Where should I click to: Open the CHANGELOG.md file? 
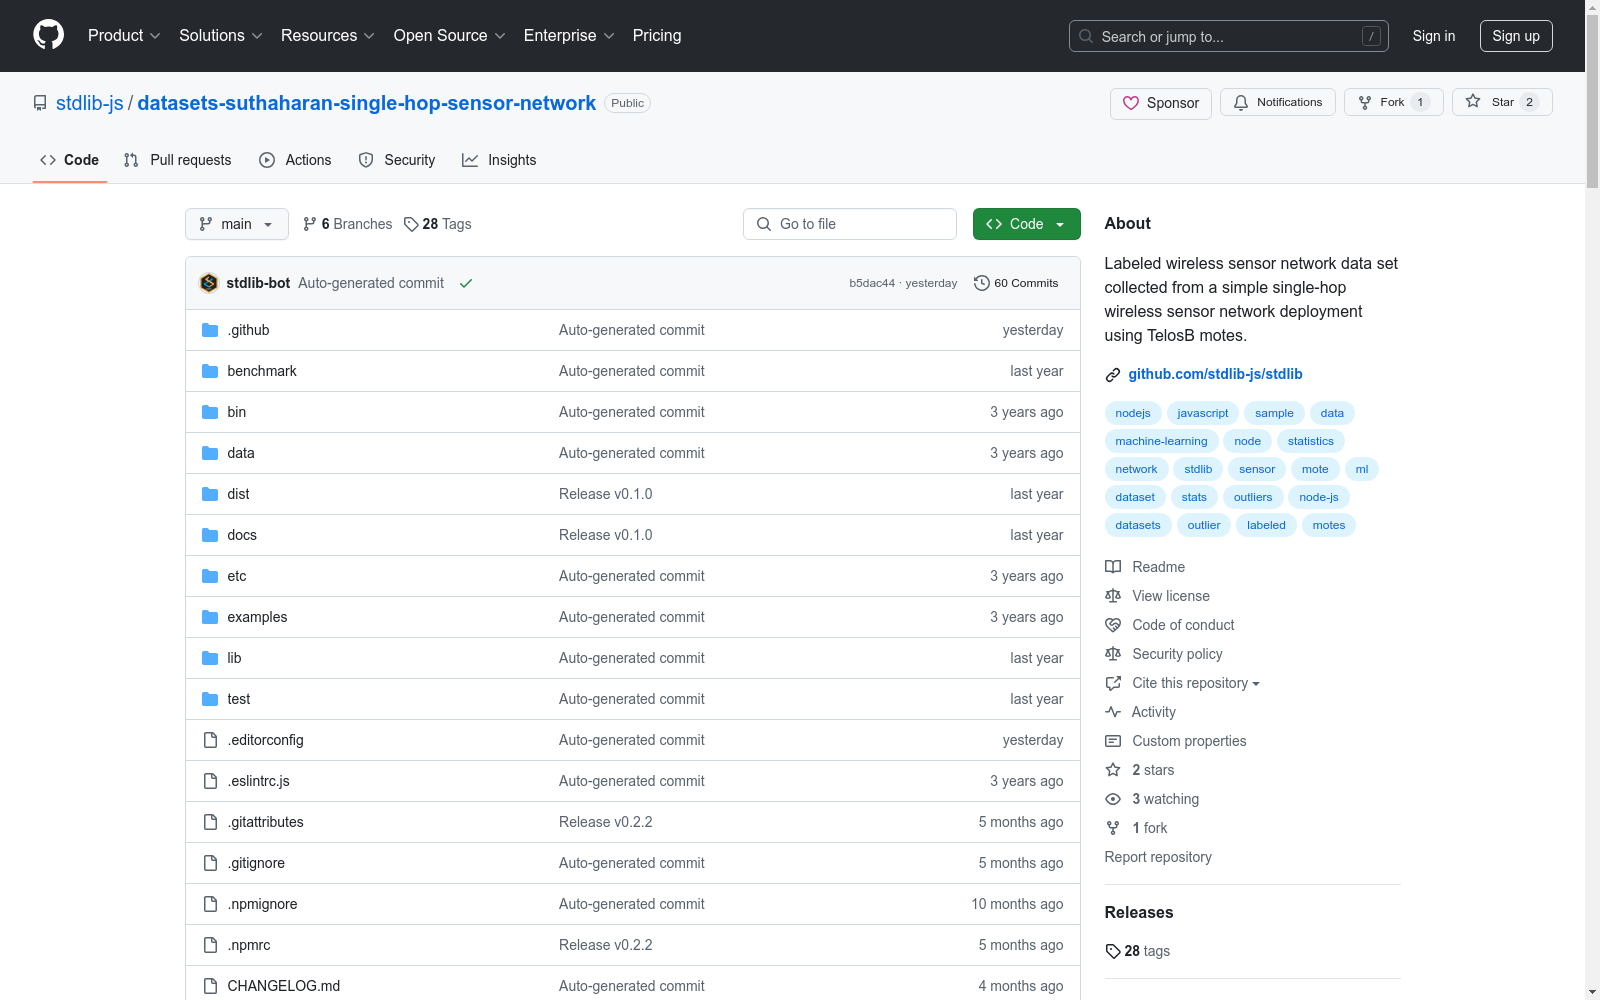(x=284, y=986)
